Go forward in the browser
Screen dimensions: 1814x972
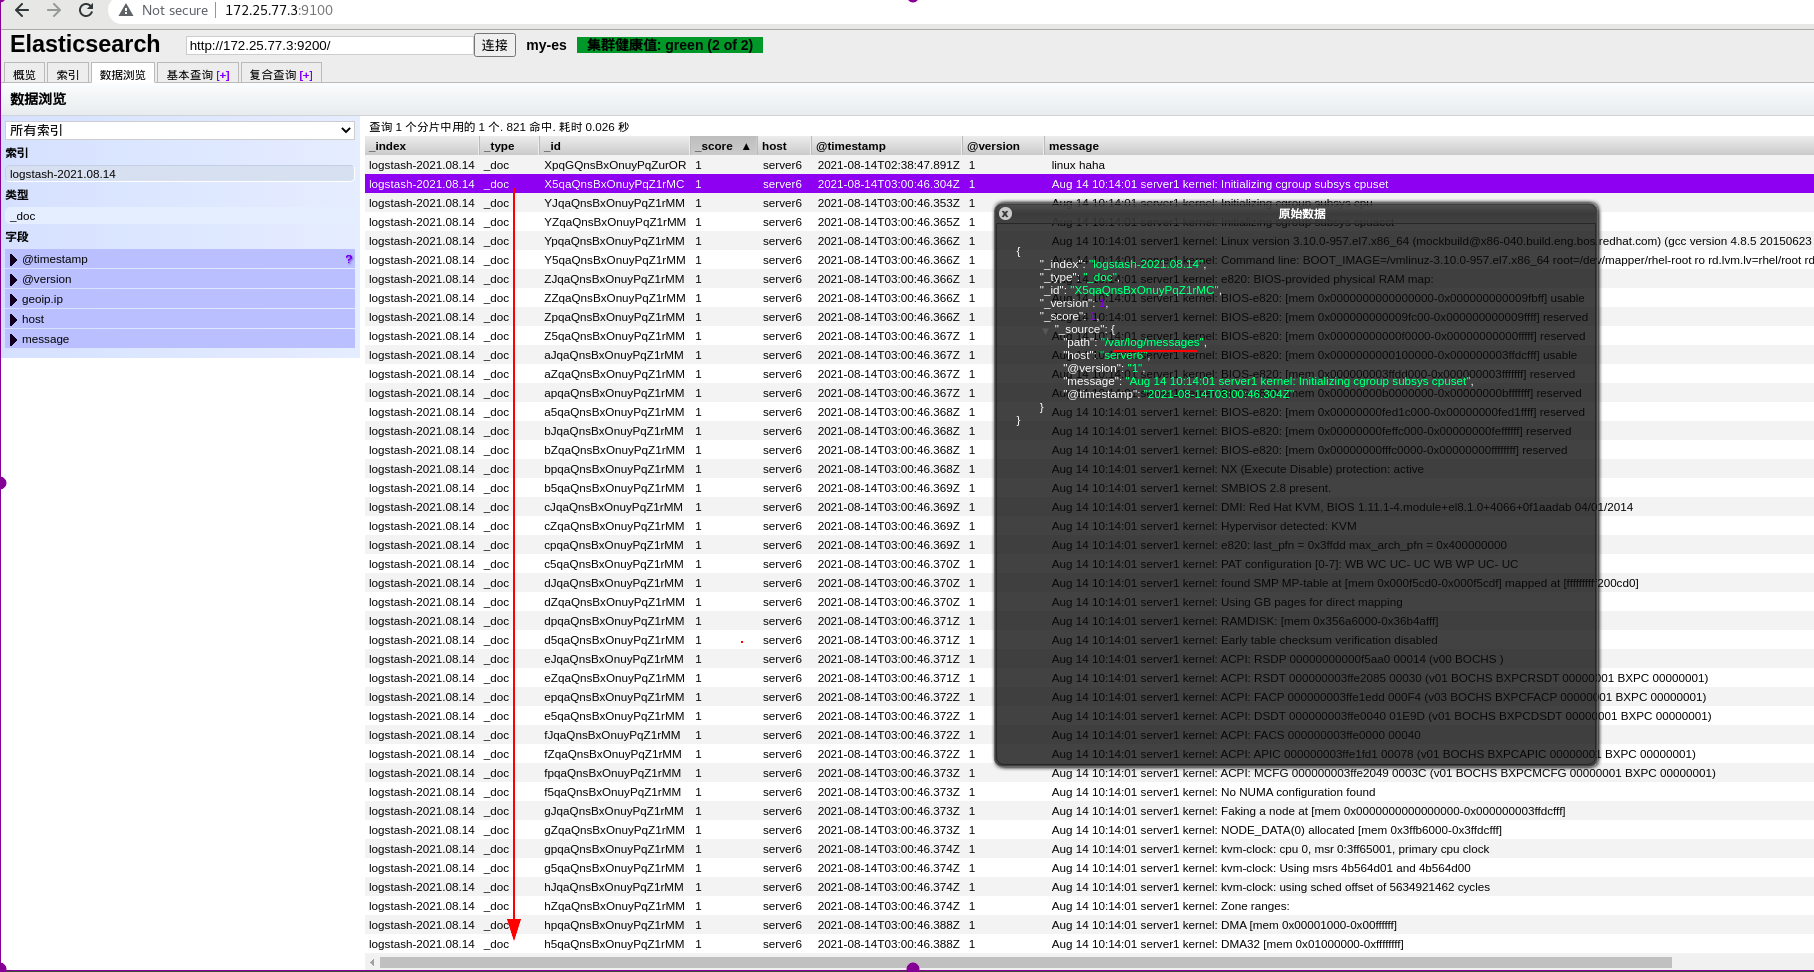(54, 10)
